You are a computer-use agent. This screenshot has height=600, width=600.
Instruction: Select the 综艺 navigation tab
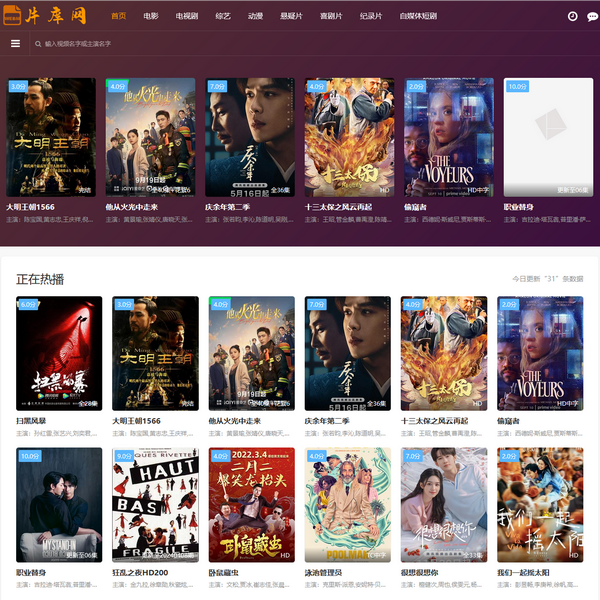coord(223,16)
